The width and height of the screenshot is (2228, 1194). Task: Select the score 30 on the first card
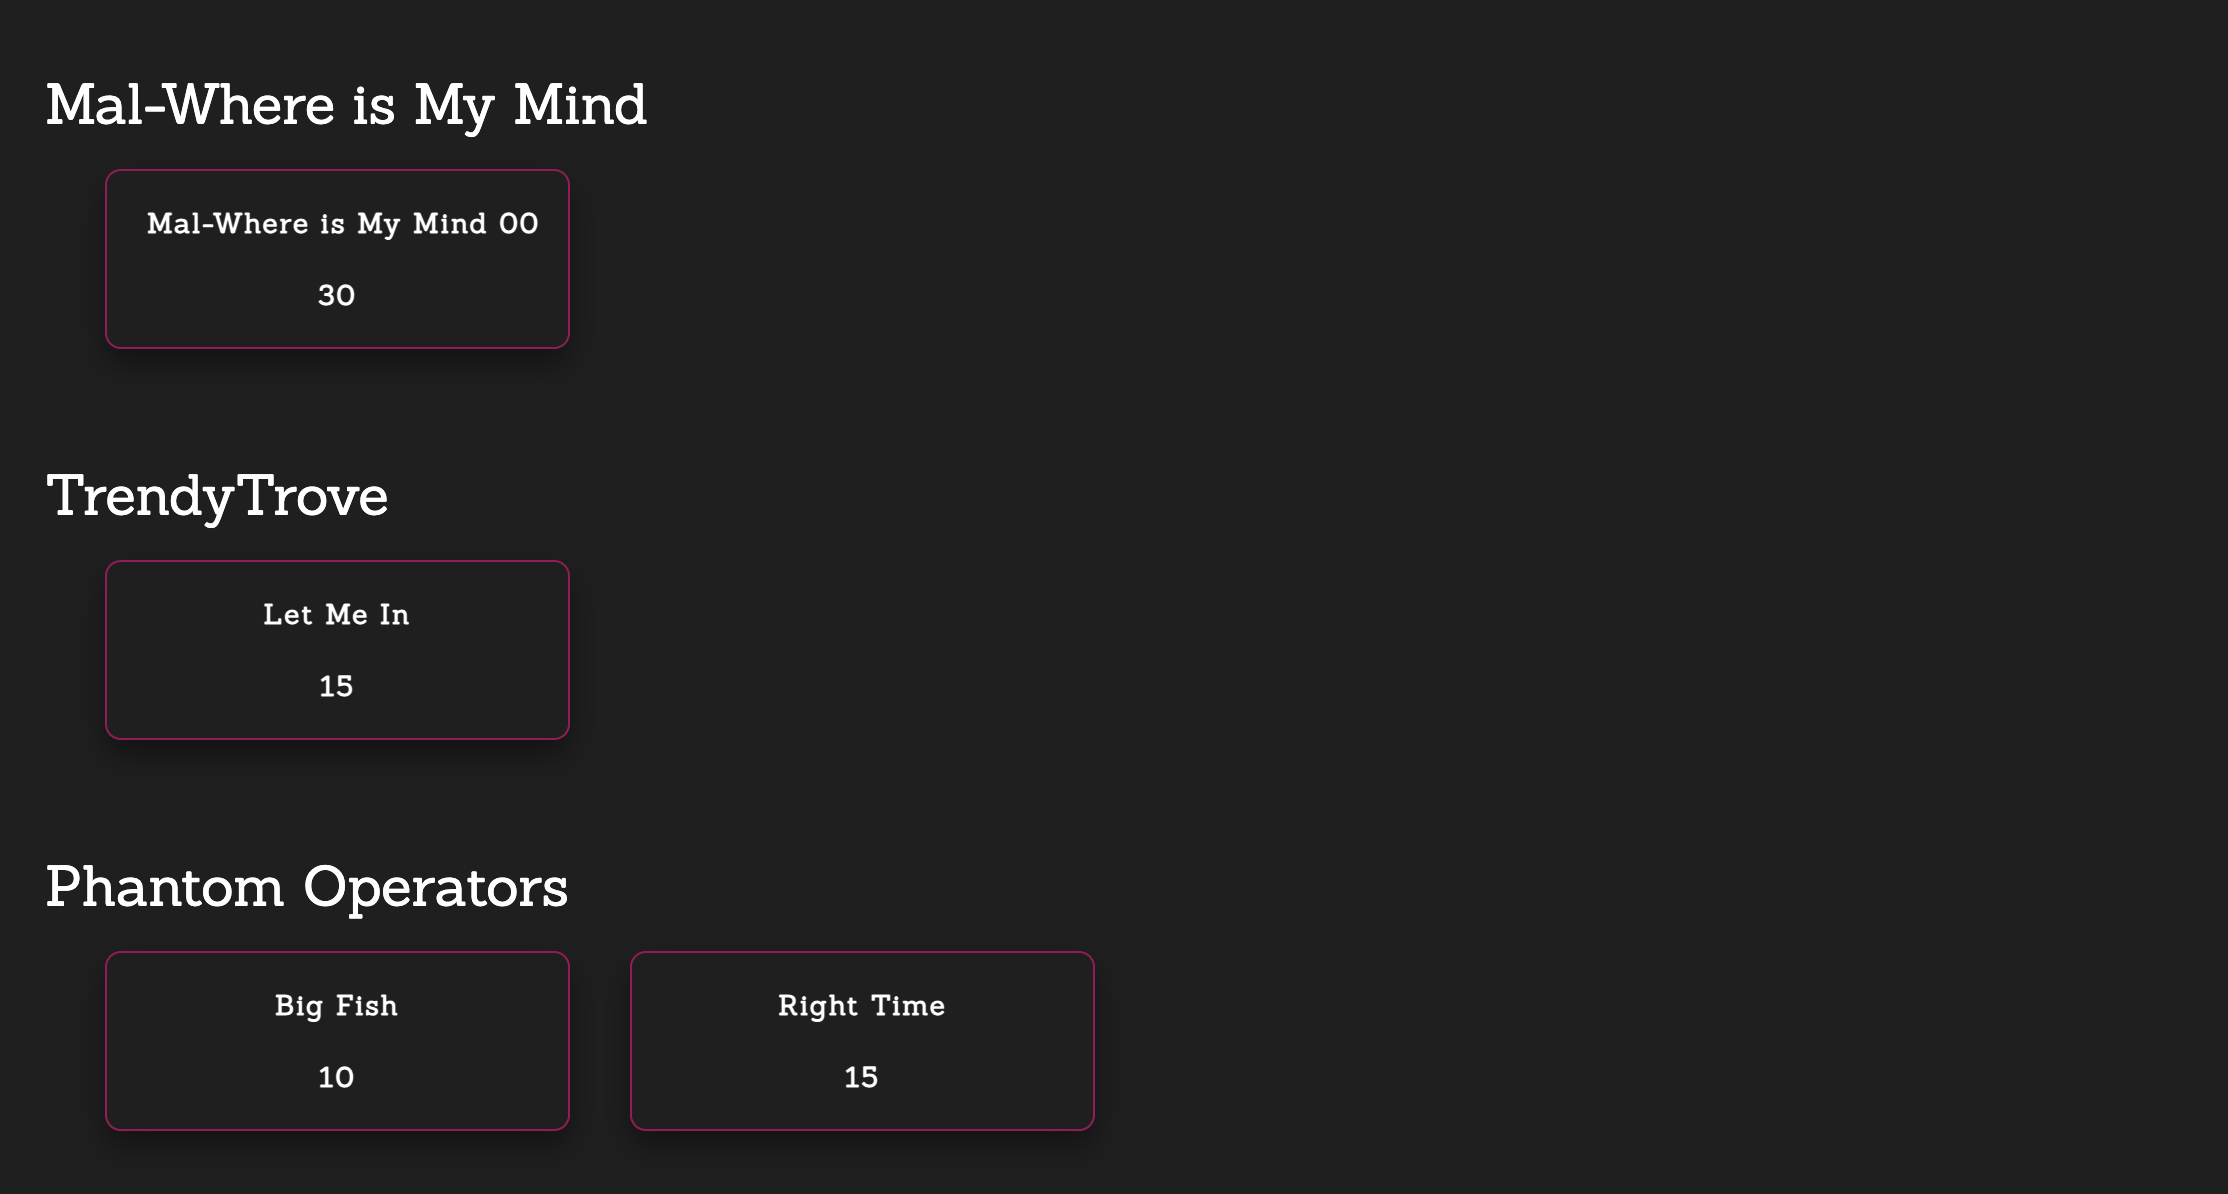(336, 293)
